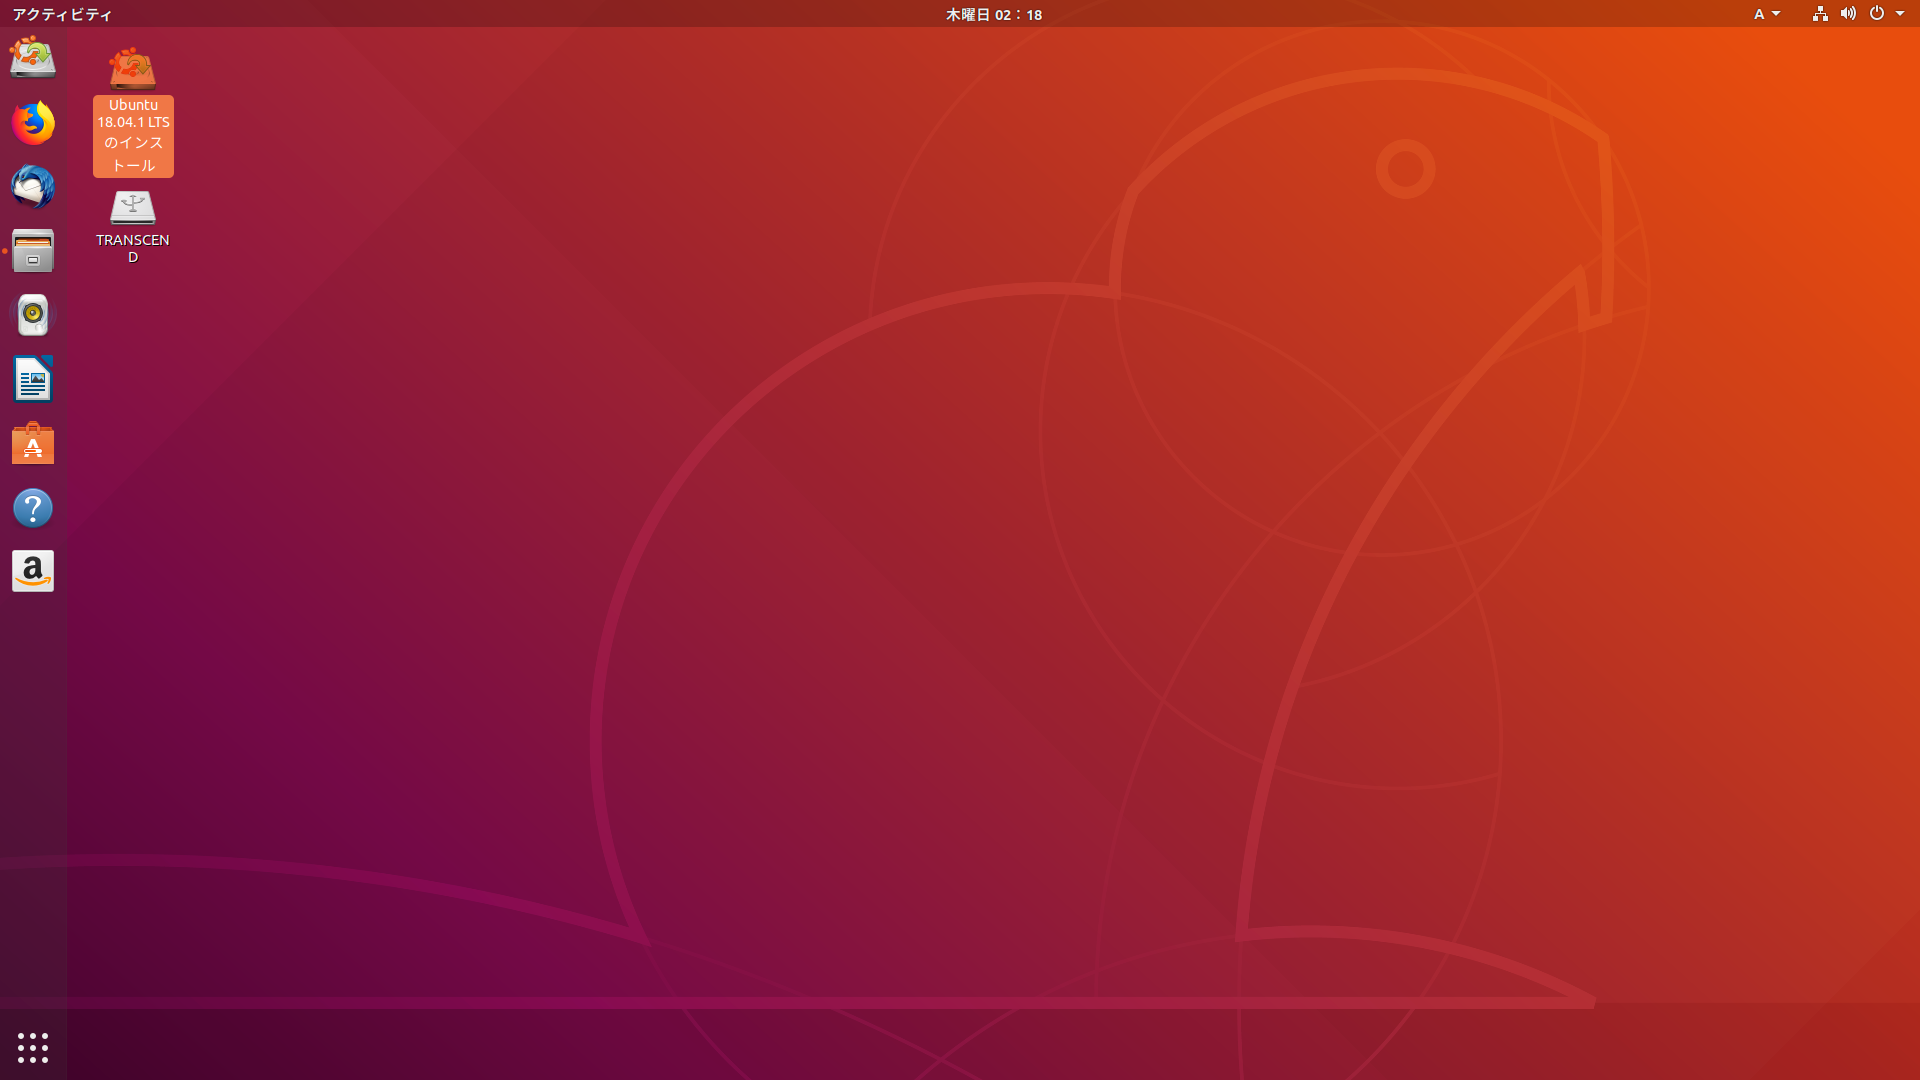Open Ubuntu Software store
This screenshot has width=1920, height=1080.
[x=33, y=443]
